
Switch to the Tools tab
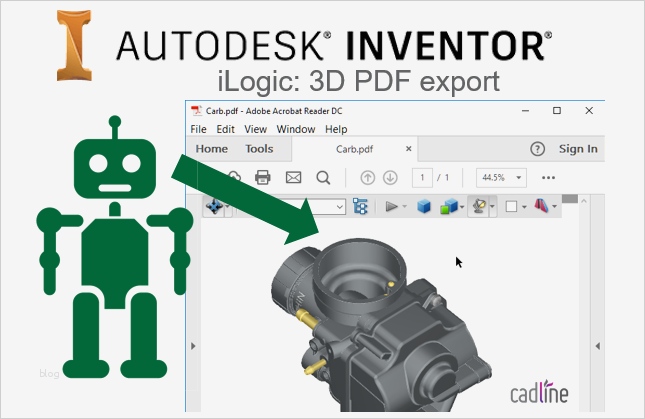tap(259, 148)
